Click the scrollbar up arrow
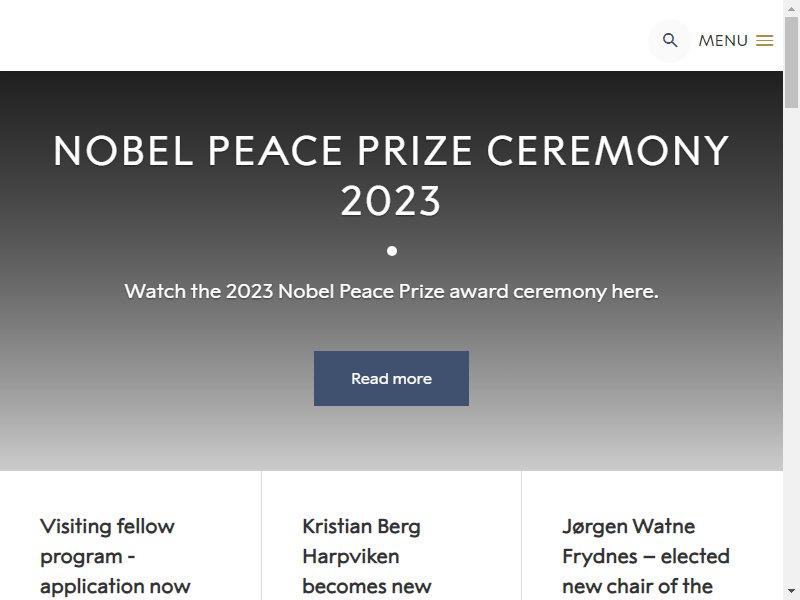 (x=791, y=8)
